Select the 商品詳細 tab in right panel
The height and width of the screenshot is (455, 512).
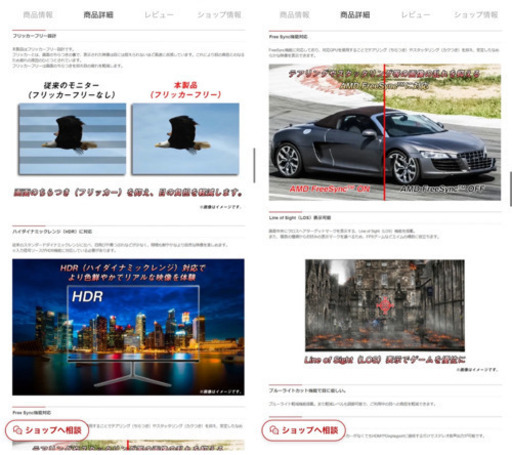pos(355,15)
